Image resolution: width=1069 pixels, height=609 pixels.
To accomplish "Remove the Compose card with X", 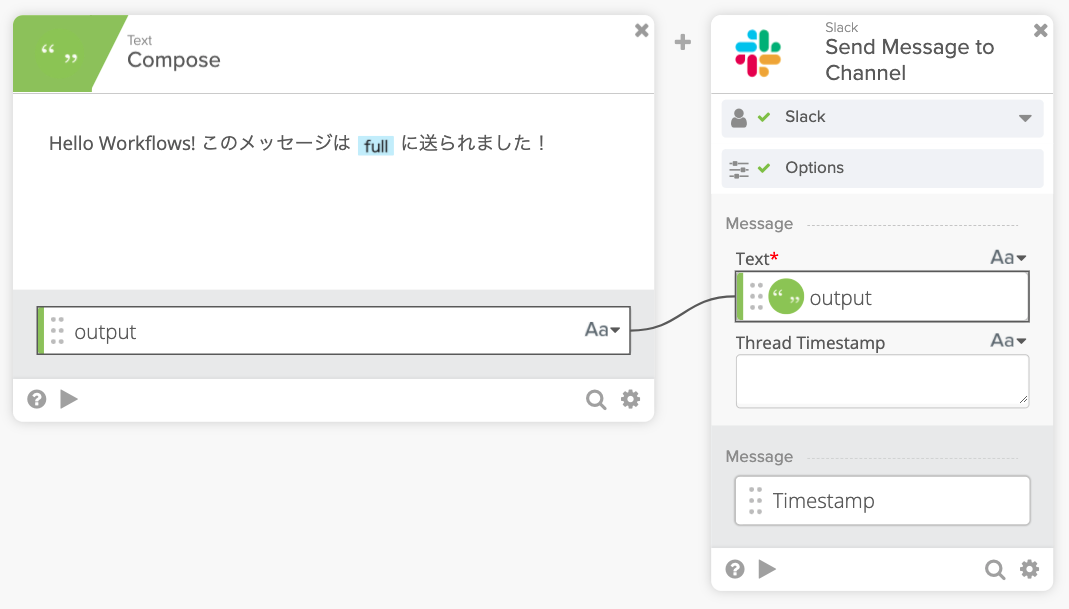I will coord(642,31).
